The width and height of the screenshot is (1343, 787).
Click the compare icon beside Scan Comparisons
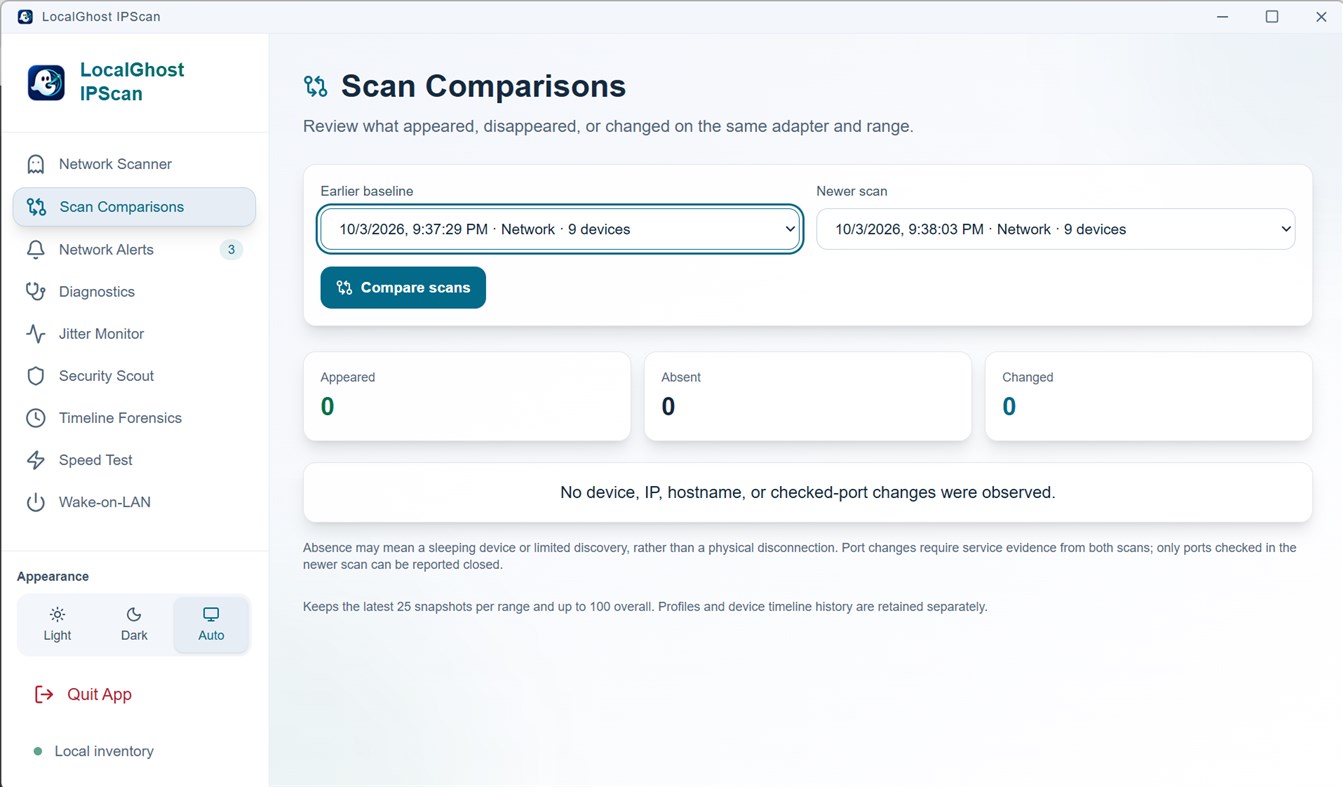[36, 207]
